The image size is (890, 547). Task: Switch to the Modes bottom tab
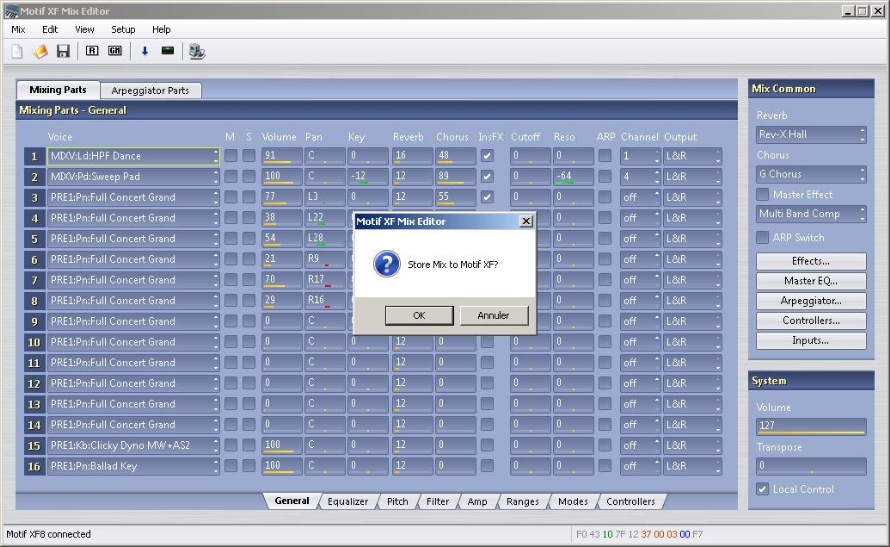(x=573, y=502)
